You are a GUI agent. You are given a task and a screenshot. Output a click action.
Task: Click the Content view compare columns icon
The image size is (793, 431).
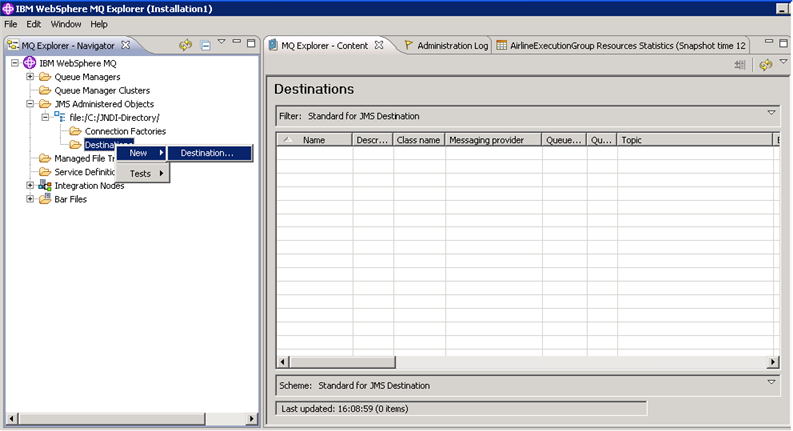(740, 64)
